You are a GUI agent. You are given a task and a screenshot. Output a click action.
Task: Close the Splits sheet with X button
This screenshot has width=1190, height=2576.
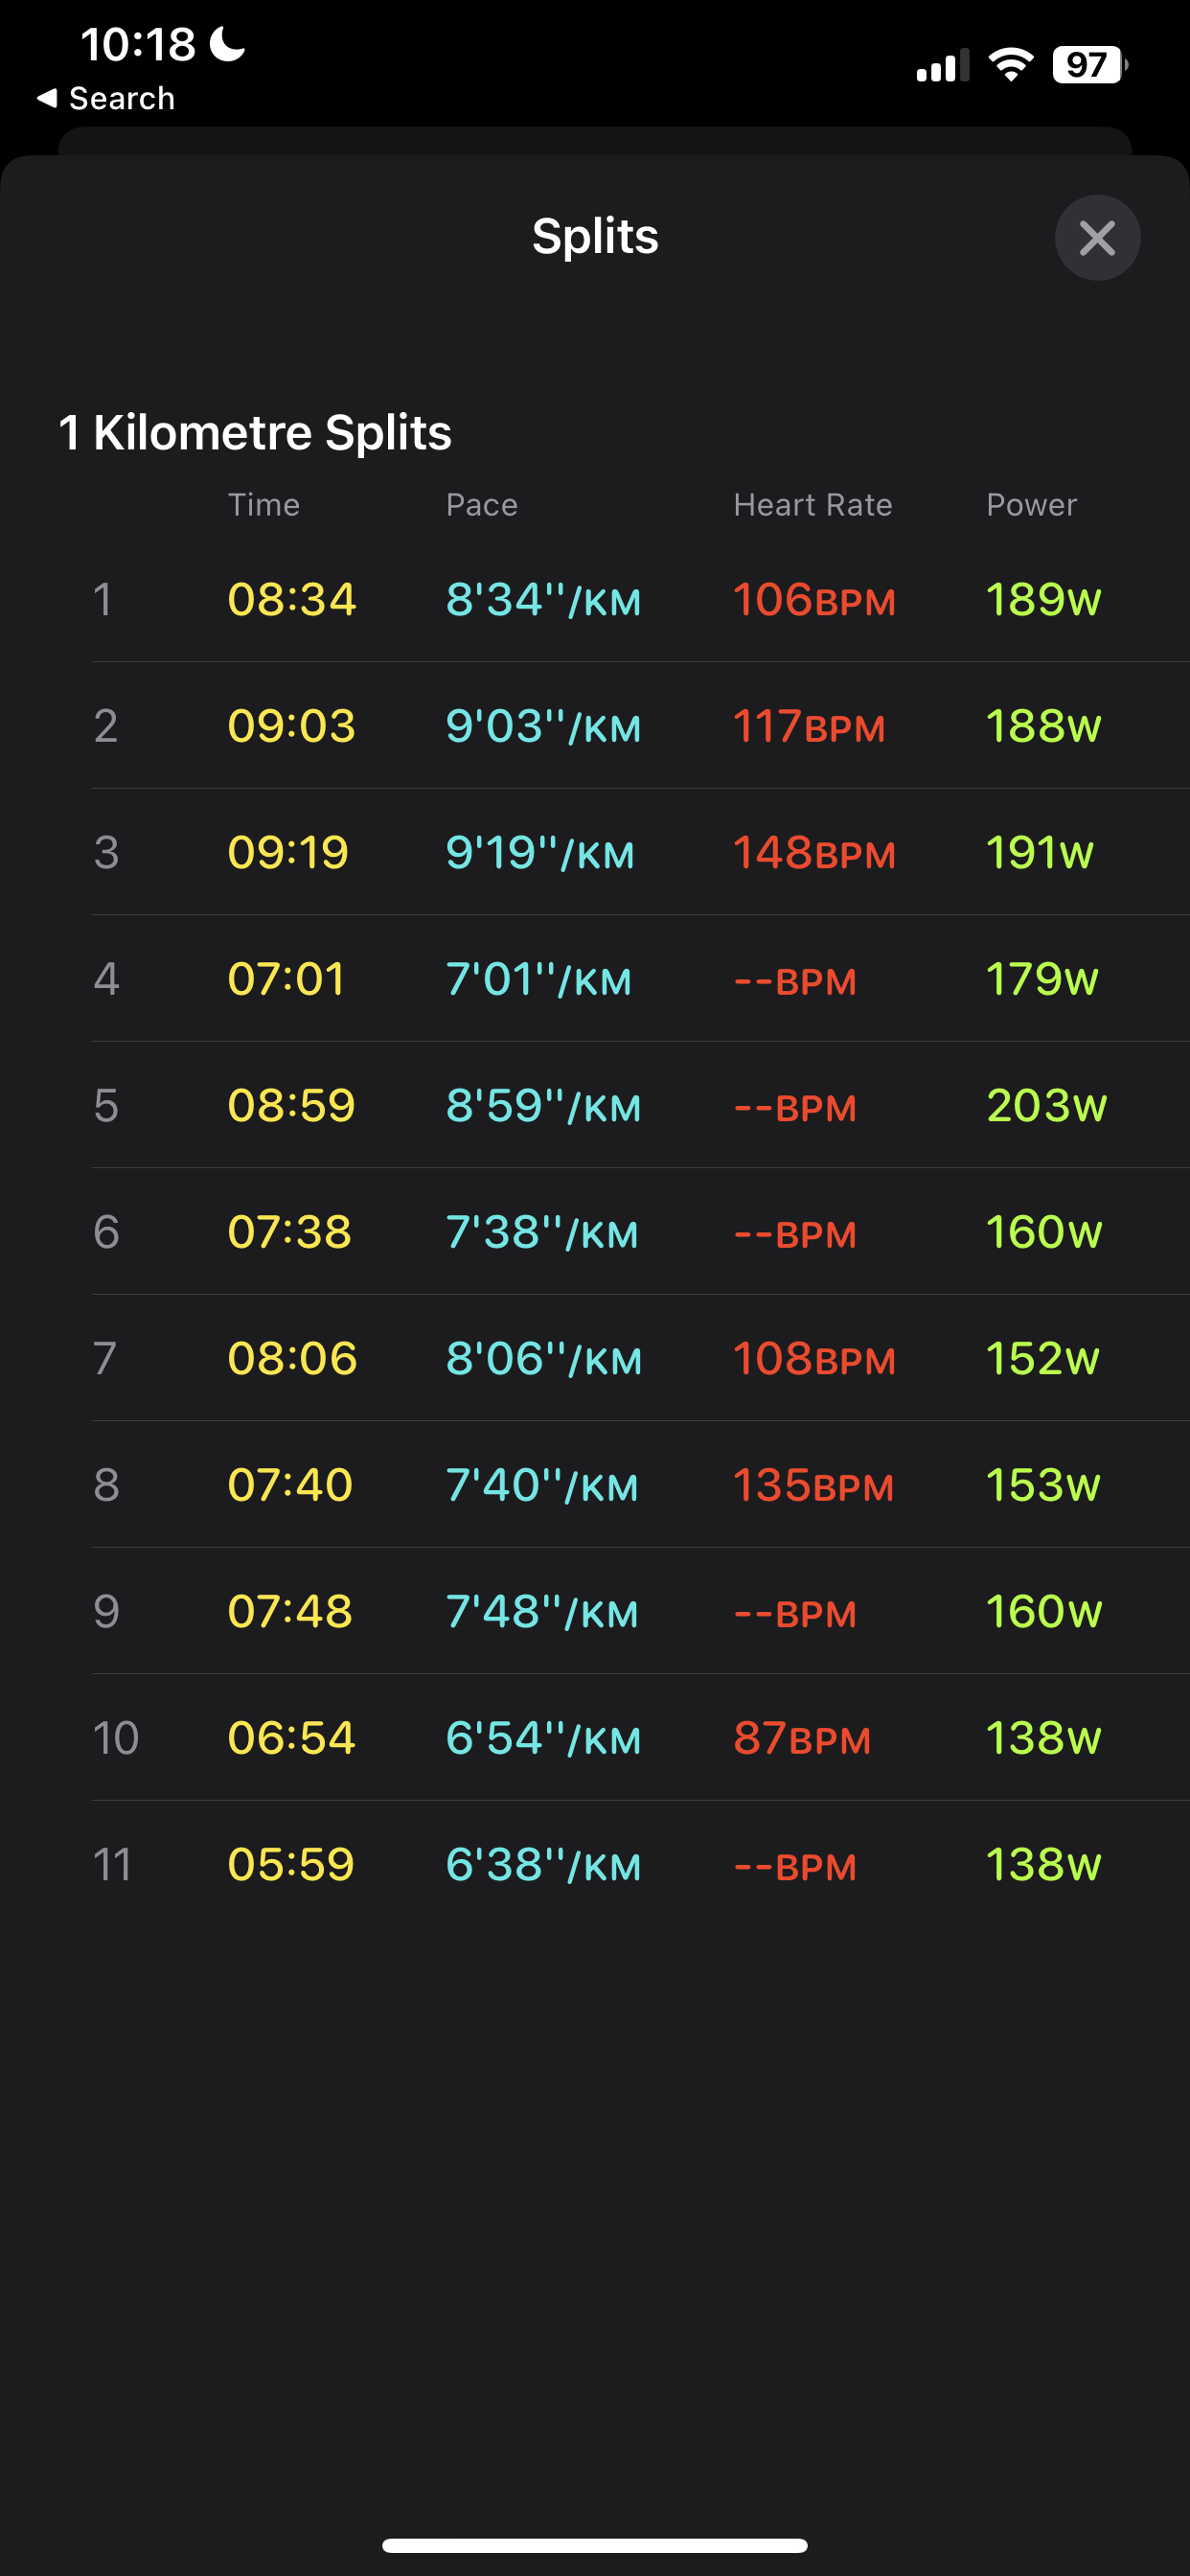coord(1097,238)
